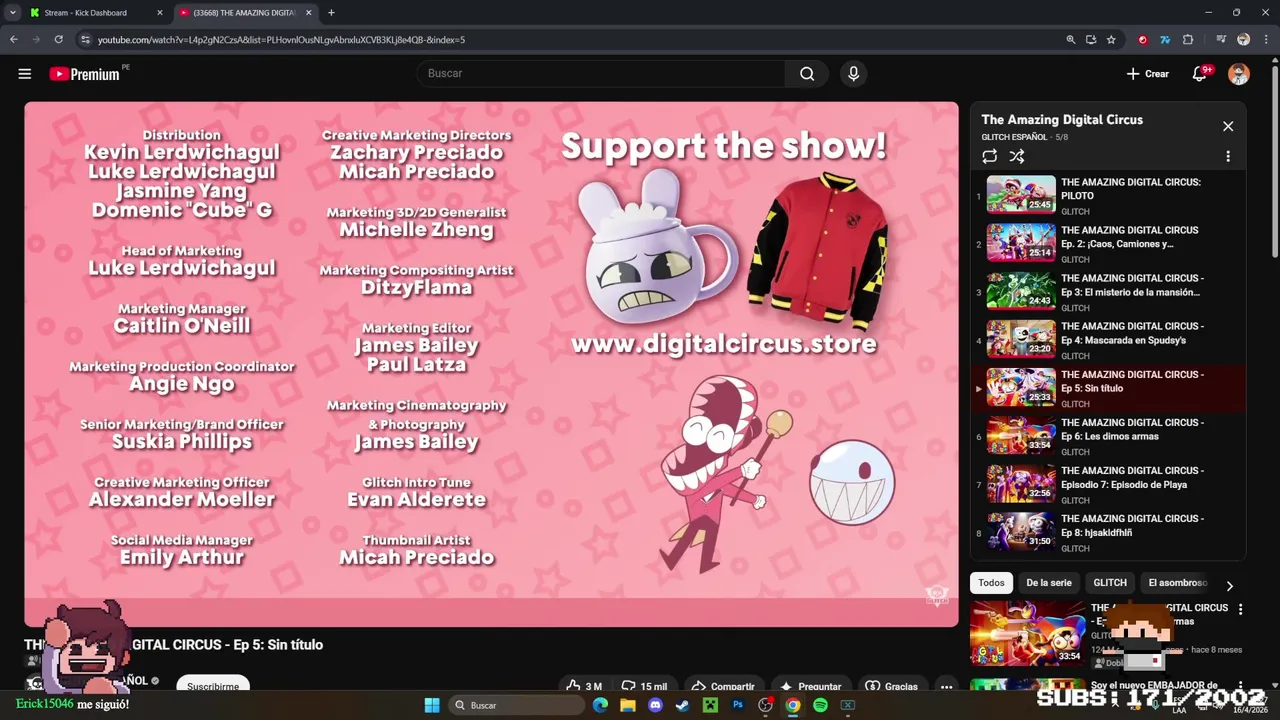Open Spotify from the taskbar
Screen dimensions: 1280x720
tap(820, 705)
